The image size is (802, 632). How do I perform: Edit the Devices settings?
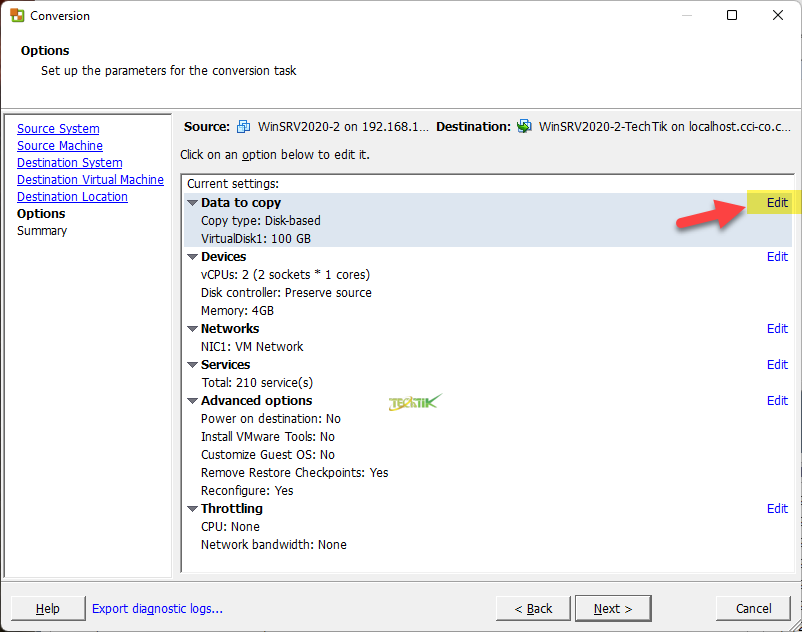[x=777, y=257]
